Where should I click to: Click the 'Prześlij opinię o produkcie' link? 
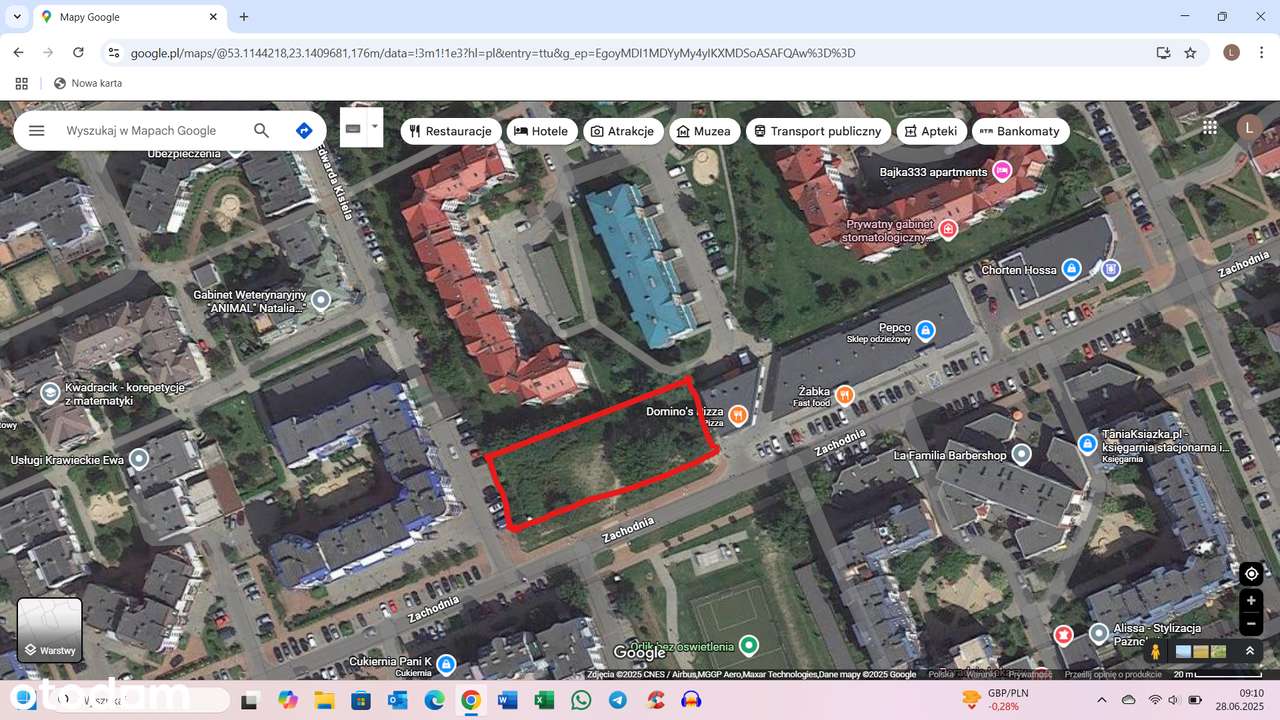point(1113,675)
